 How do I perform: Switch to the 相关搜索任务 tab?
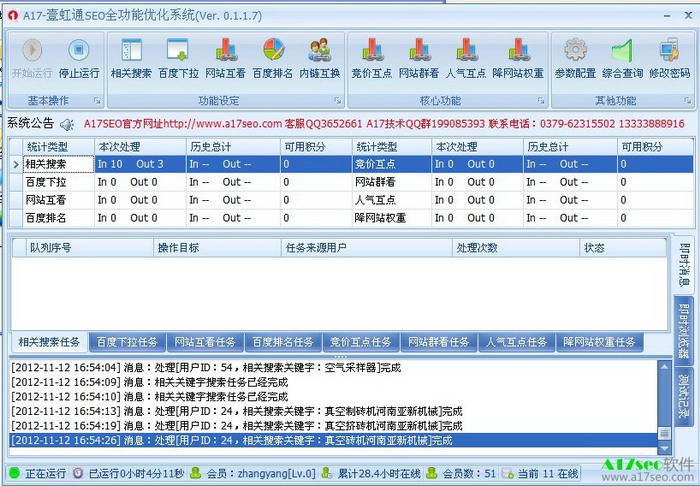click(49, 342)
